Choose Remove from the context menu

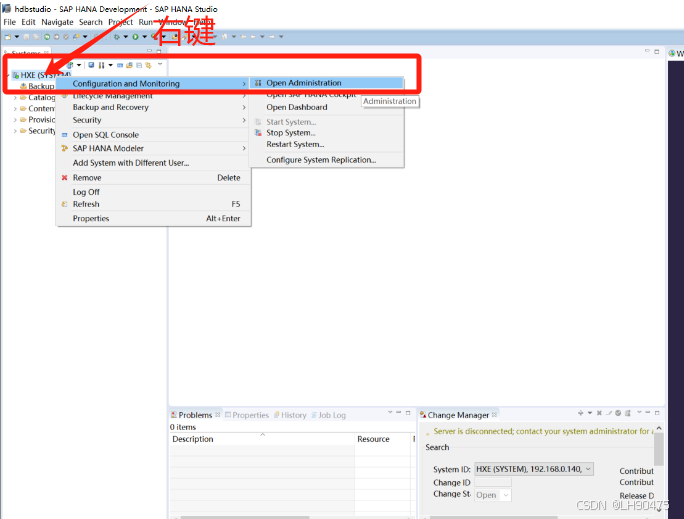(x=153, y=178)
